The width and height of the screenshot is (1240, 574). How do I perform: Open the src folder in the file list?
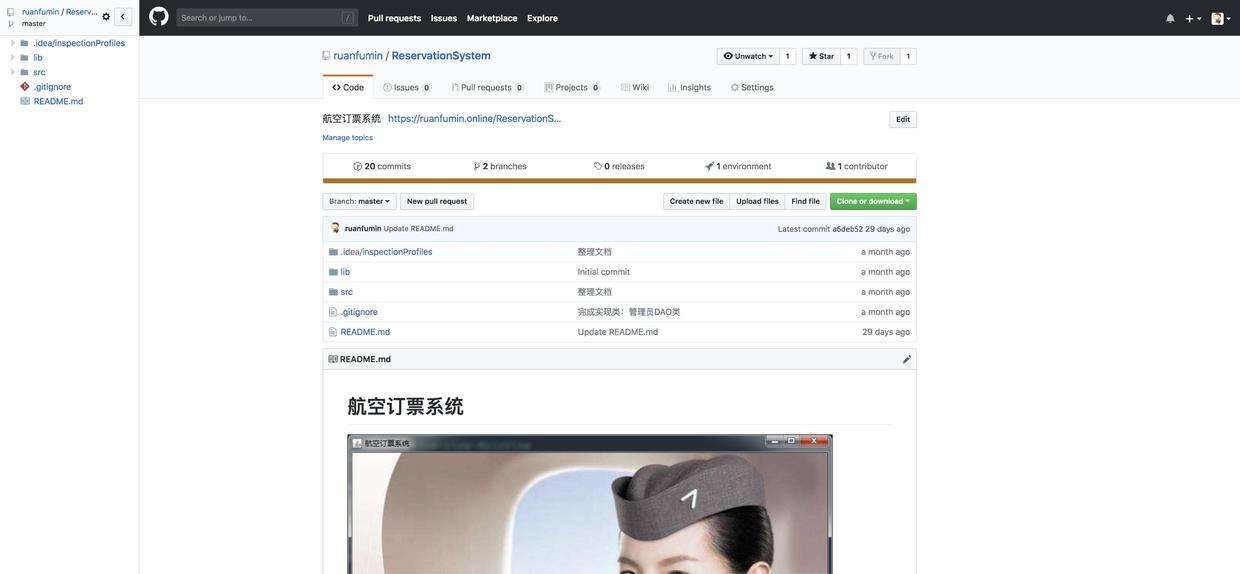click(347, 292)
